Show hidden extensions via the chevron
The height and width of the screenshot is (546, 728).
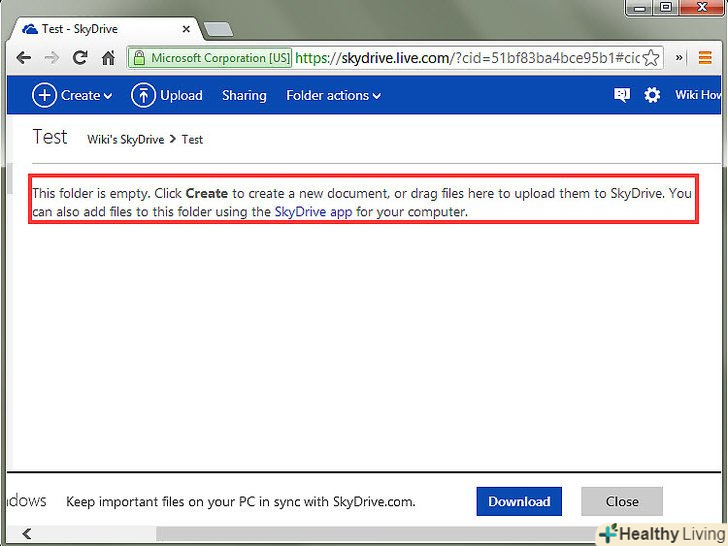click(x=679, y=58)
